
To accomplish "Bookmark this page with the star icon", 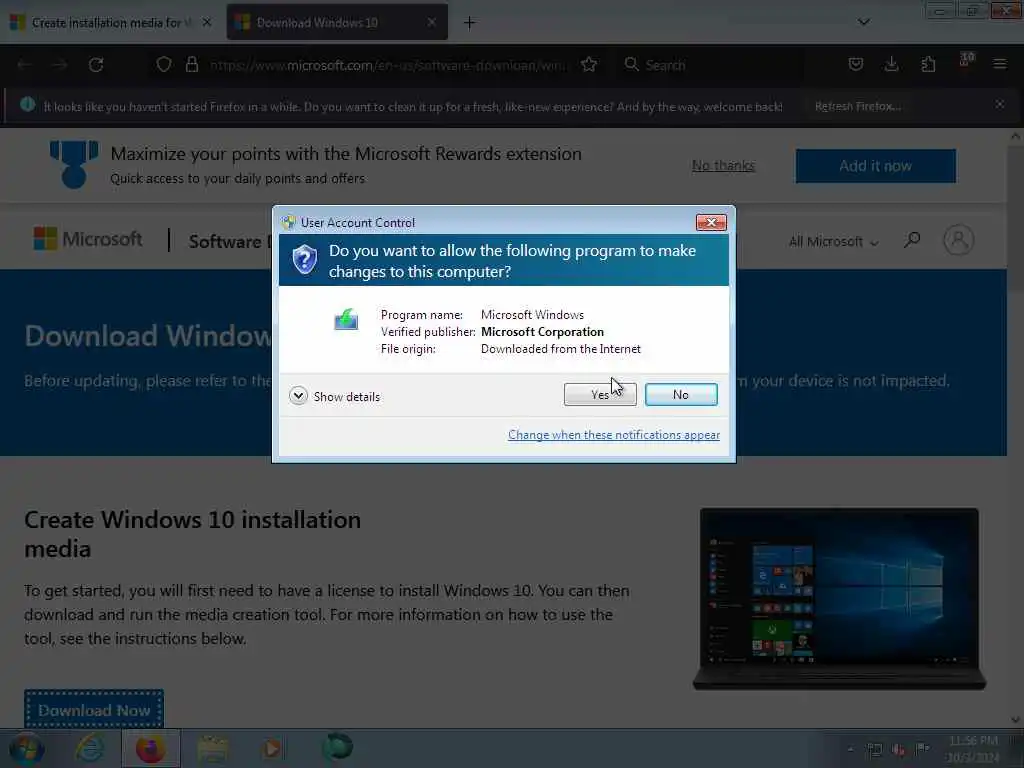I will tap(589, 65).
